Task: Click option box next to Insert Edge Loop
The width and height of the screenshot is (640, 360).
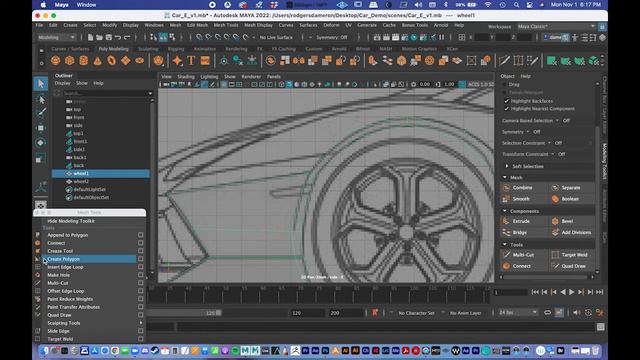Action: 140,267
